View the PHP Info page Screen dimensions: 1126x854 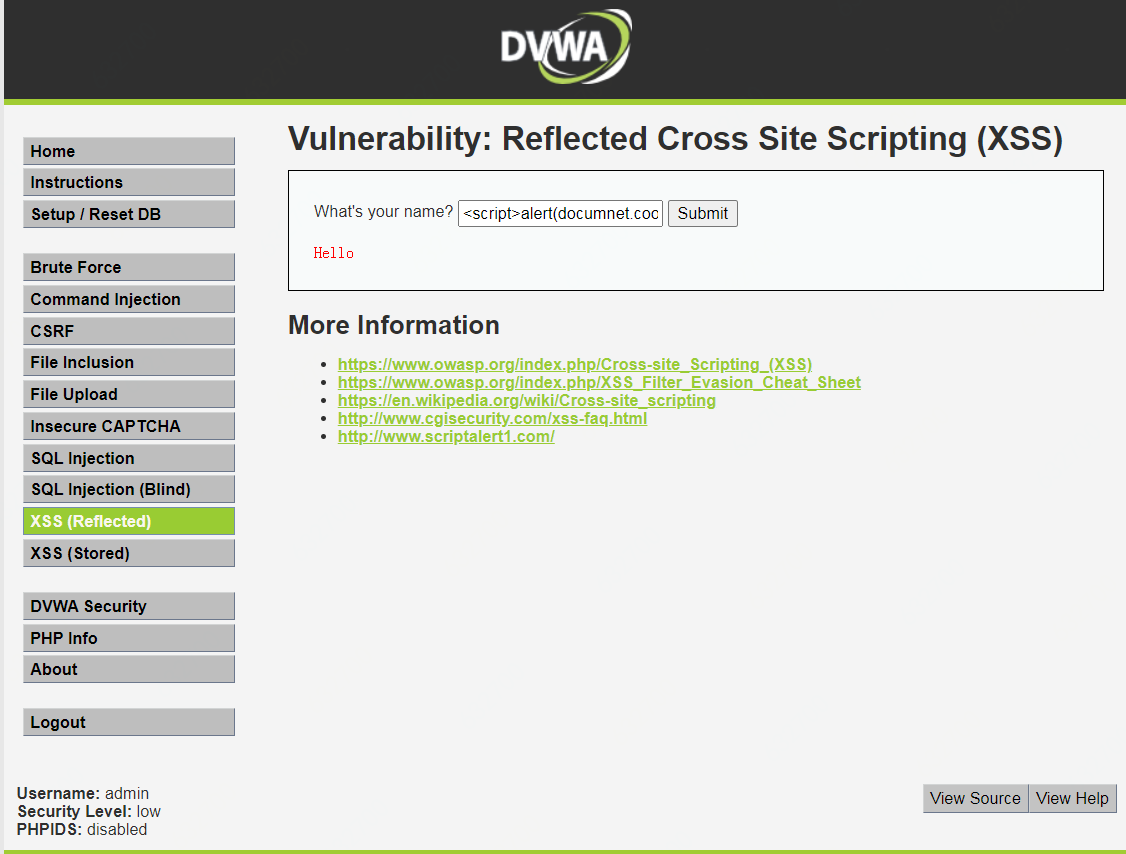pos(129,638)
